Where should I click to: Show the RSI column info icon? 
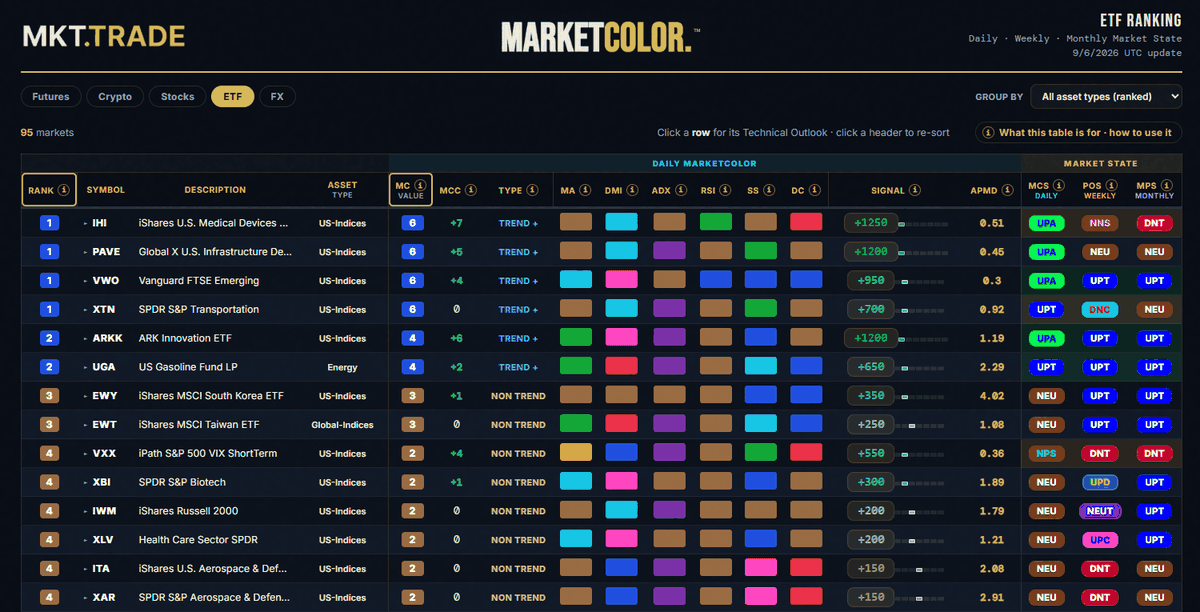726,190
